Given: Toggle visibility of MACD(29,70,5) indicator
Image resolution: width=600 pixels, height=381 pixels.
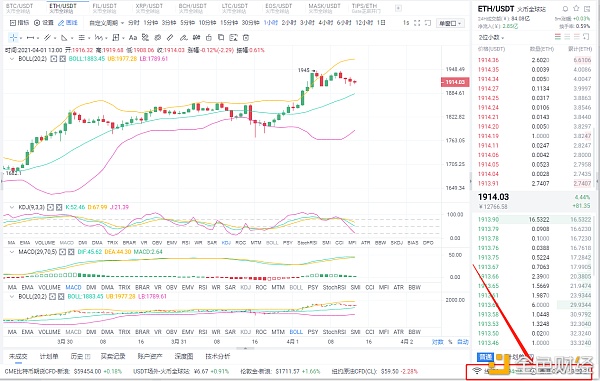Looking at the screenshot, I should pyautogui.click(x=62, y=252).
